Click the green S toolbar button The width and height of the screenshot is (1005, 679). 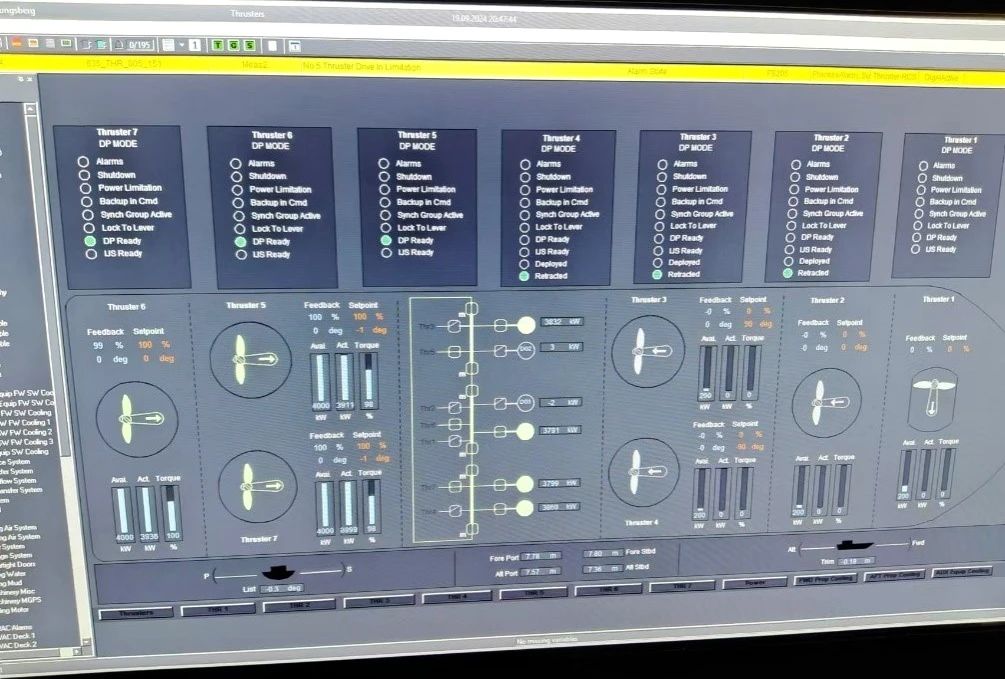[x=248, y=45]
